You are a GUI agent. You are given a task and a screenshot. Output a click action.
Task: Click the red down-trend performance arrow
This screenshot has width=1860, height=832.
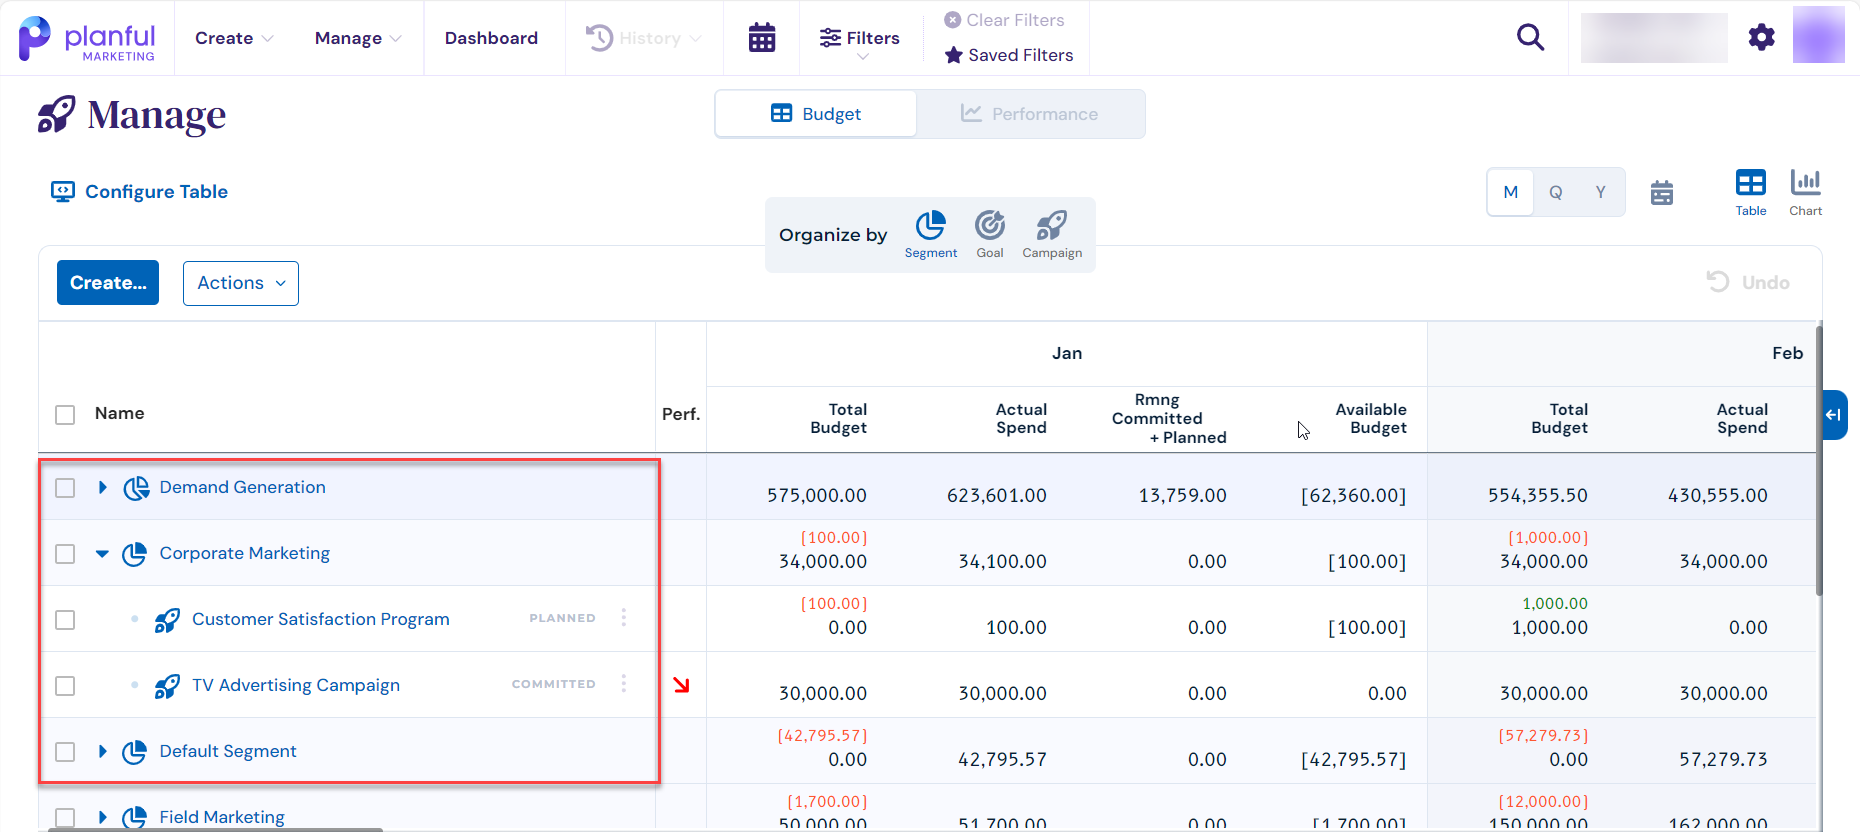click(x=681, y=685)
